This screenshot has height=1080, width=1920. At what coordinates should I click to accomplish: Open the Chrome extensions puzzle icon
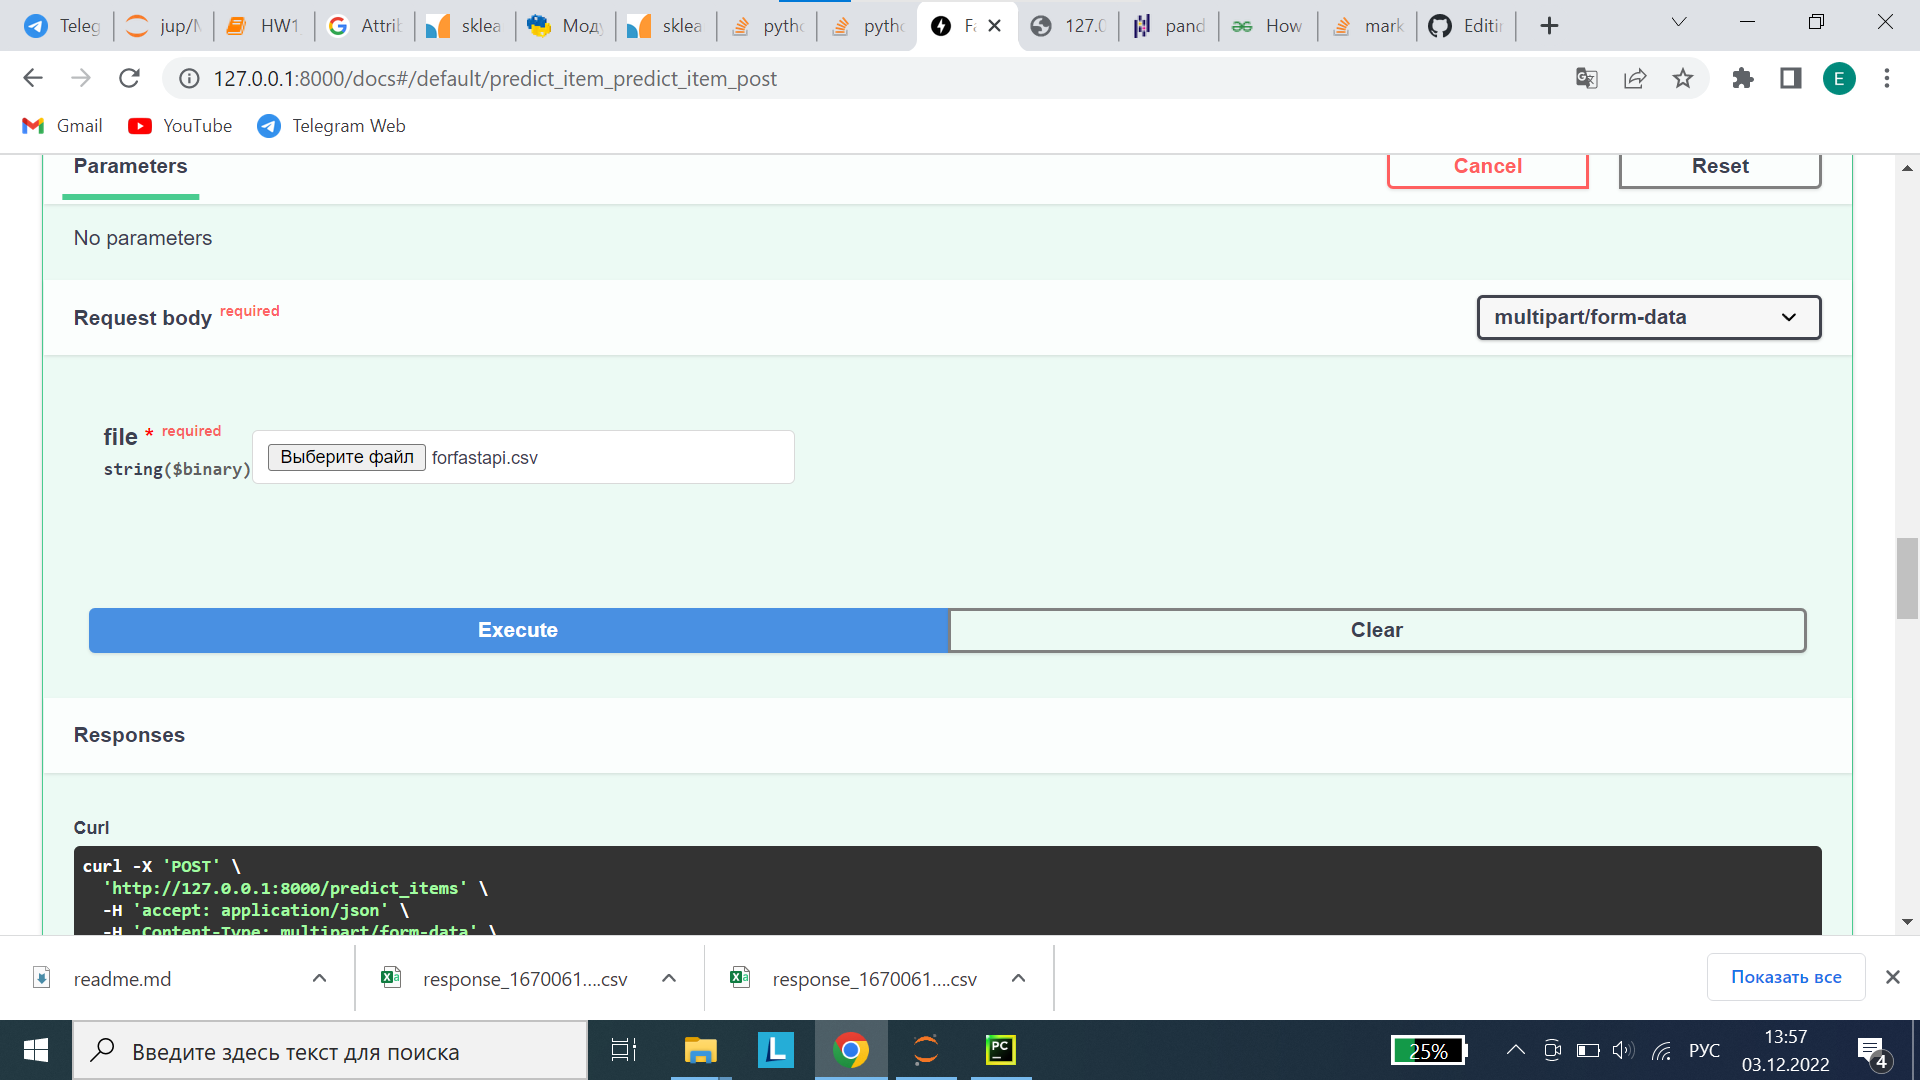[x=1743, y=78]
